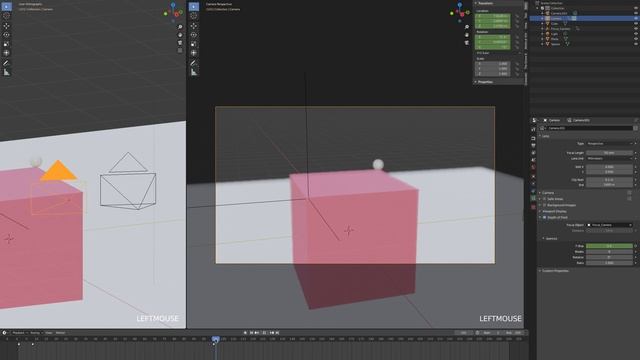Open the Marker menu in timeline
The width and height of the screenshot is (640, 360).
pyautogui.click(x=60, y=333)
